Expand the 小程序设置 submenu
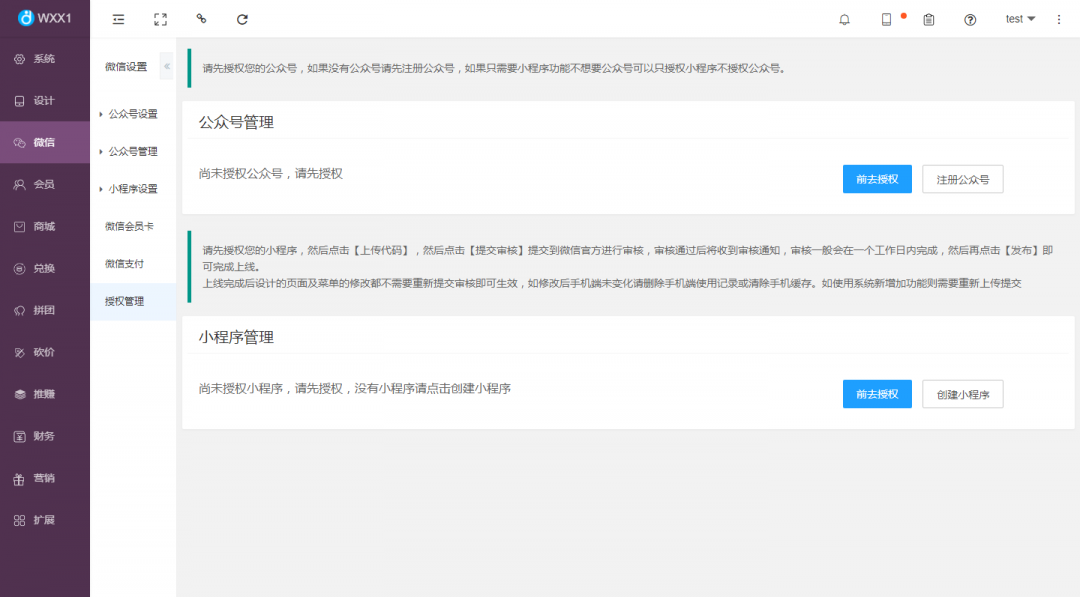Image resolution: width=1080 pixels, height=597 pixels. [132, 189]
